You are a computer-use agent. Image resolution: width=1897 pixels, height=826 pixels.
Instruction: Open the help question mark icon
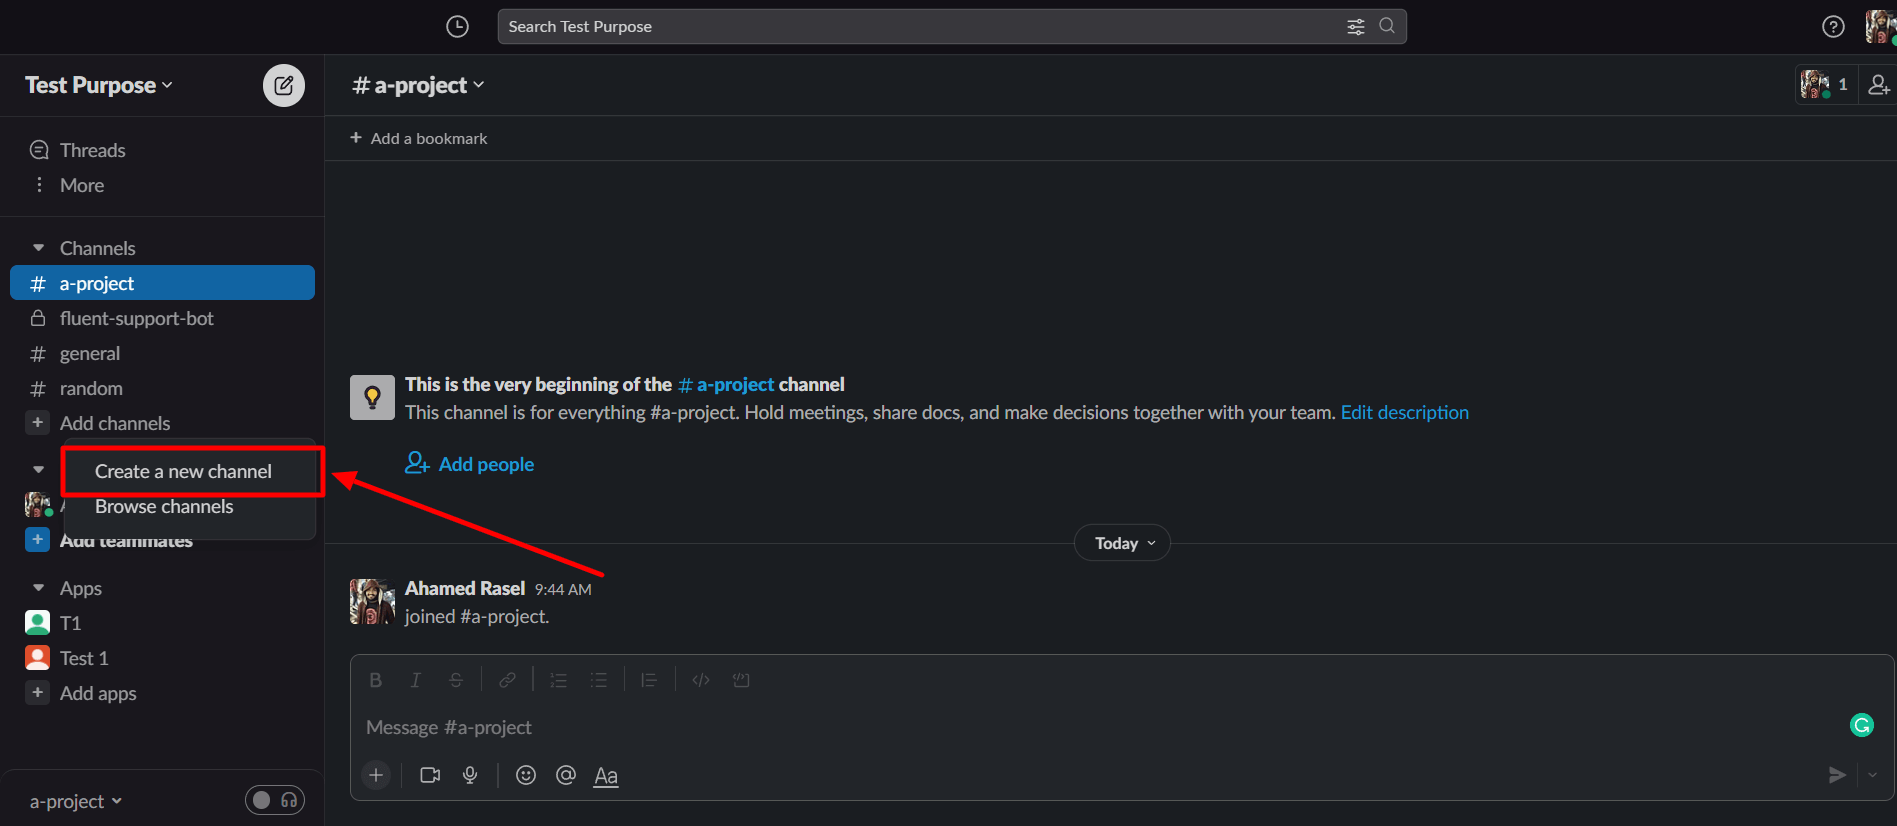(x=1833, y=27)
